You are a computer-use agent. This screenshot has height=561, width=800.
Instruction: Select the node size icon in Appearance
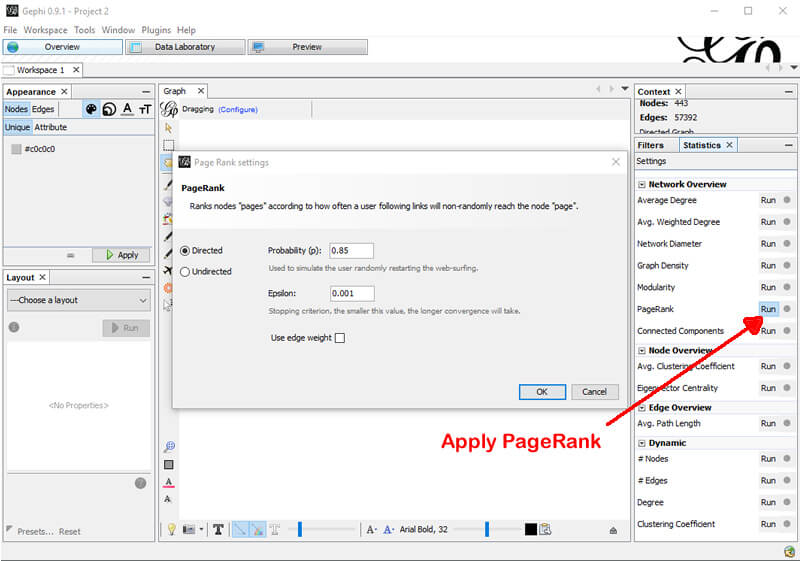pos(109,109)
